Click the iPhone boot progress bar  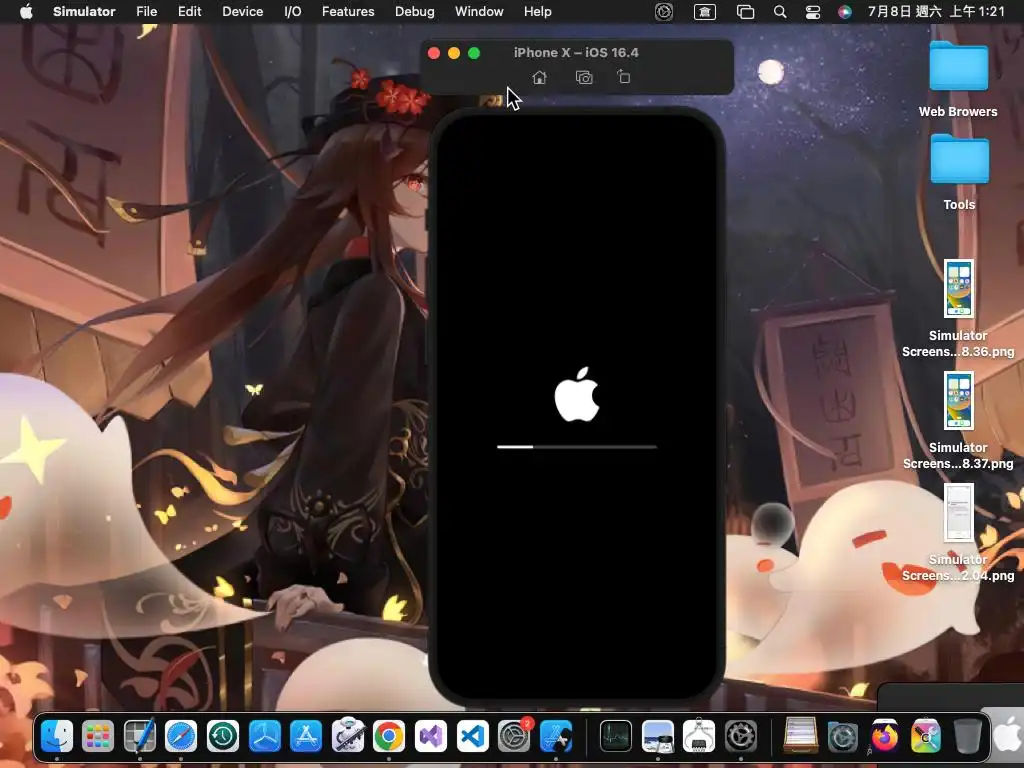click(x=577, y=447)
